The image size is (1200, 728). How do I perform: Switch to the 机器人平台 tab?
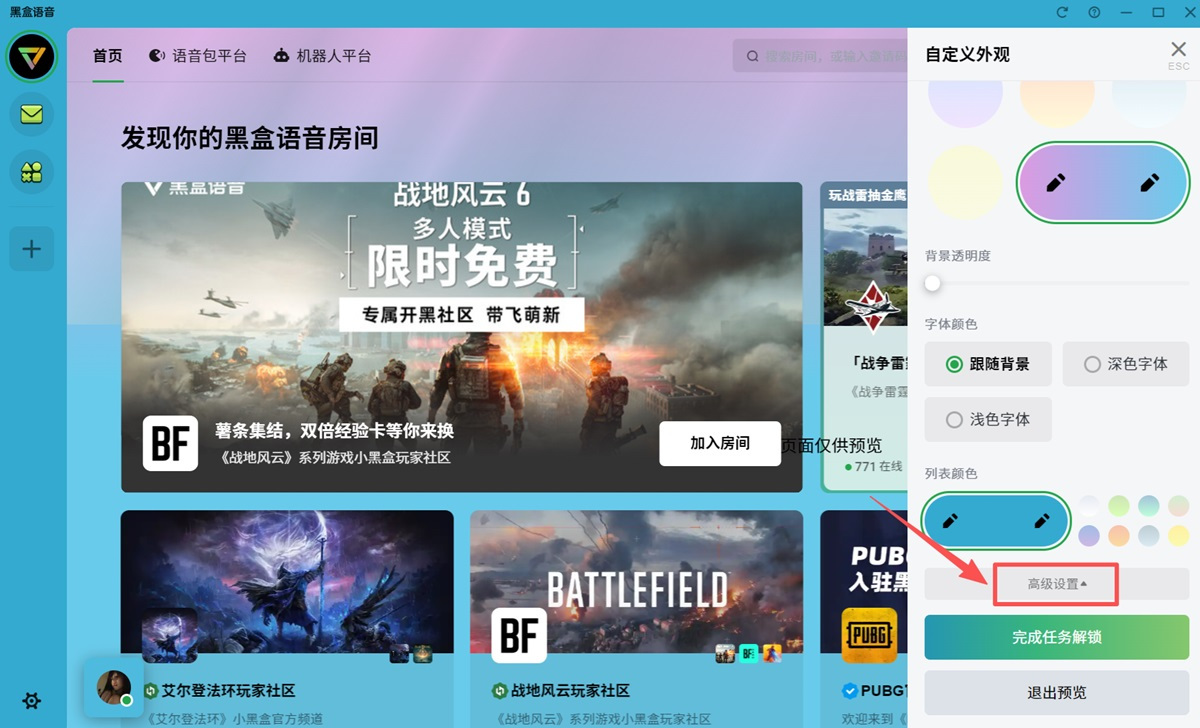coord(322,56)
